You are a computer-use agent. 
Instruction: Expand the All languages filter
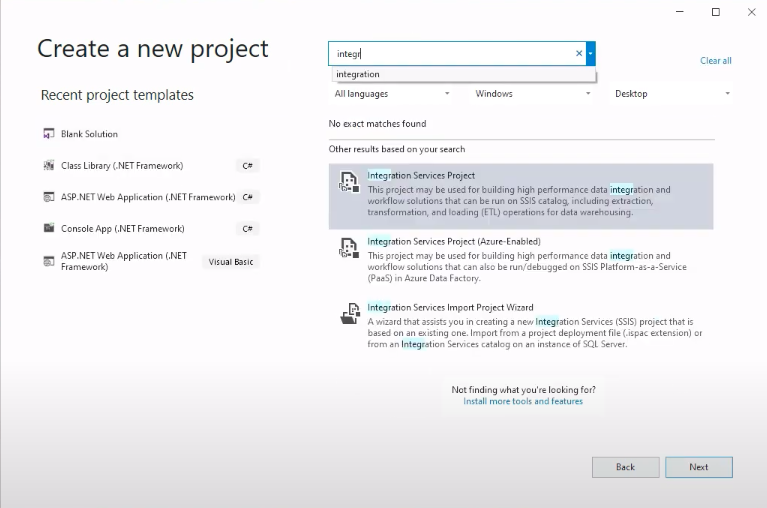pyautogui.click(x=392, y=93)
